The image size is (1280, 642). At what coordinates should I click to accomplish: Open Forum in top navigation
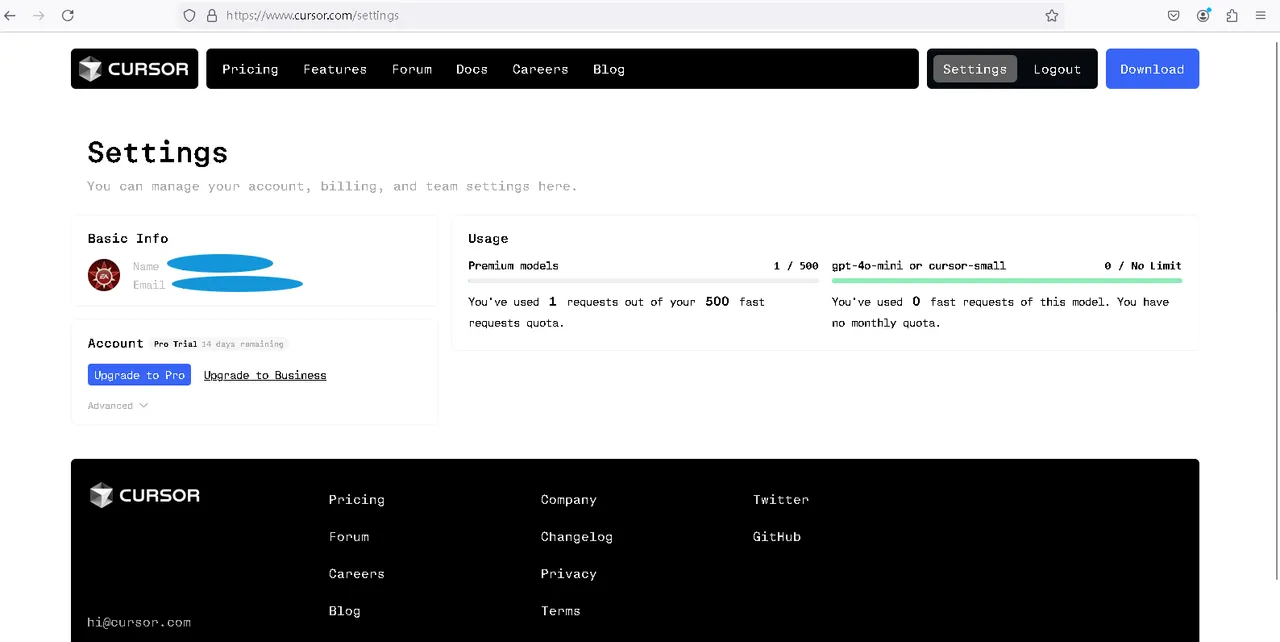(x=412, y=69)
